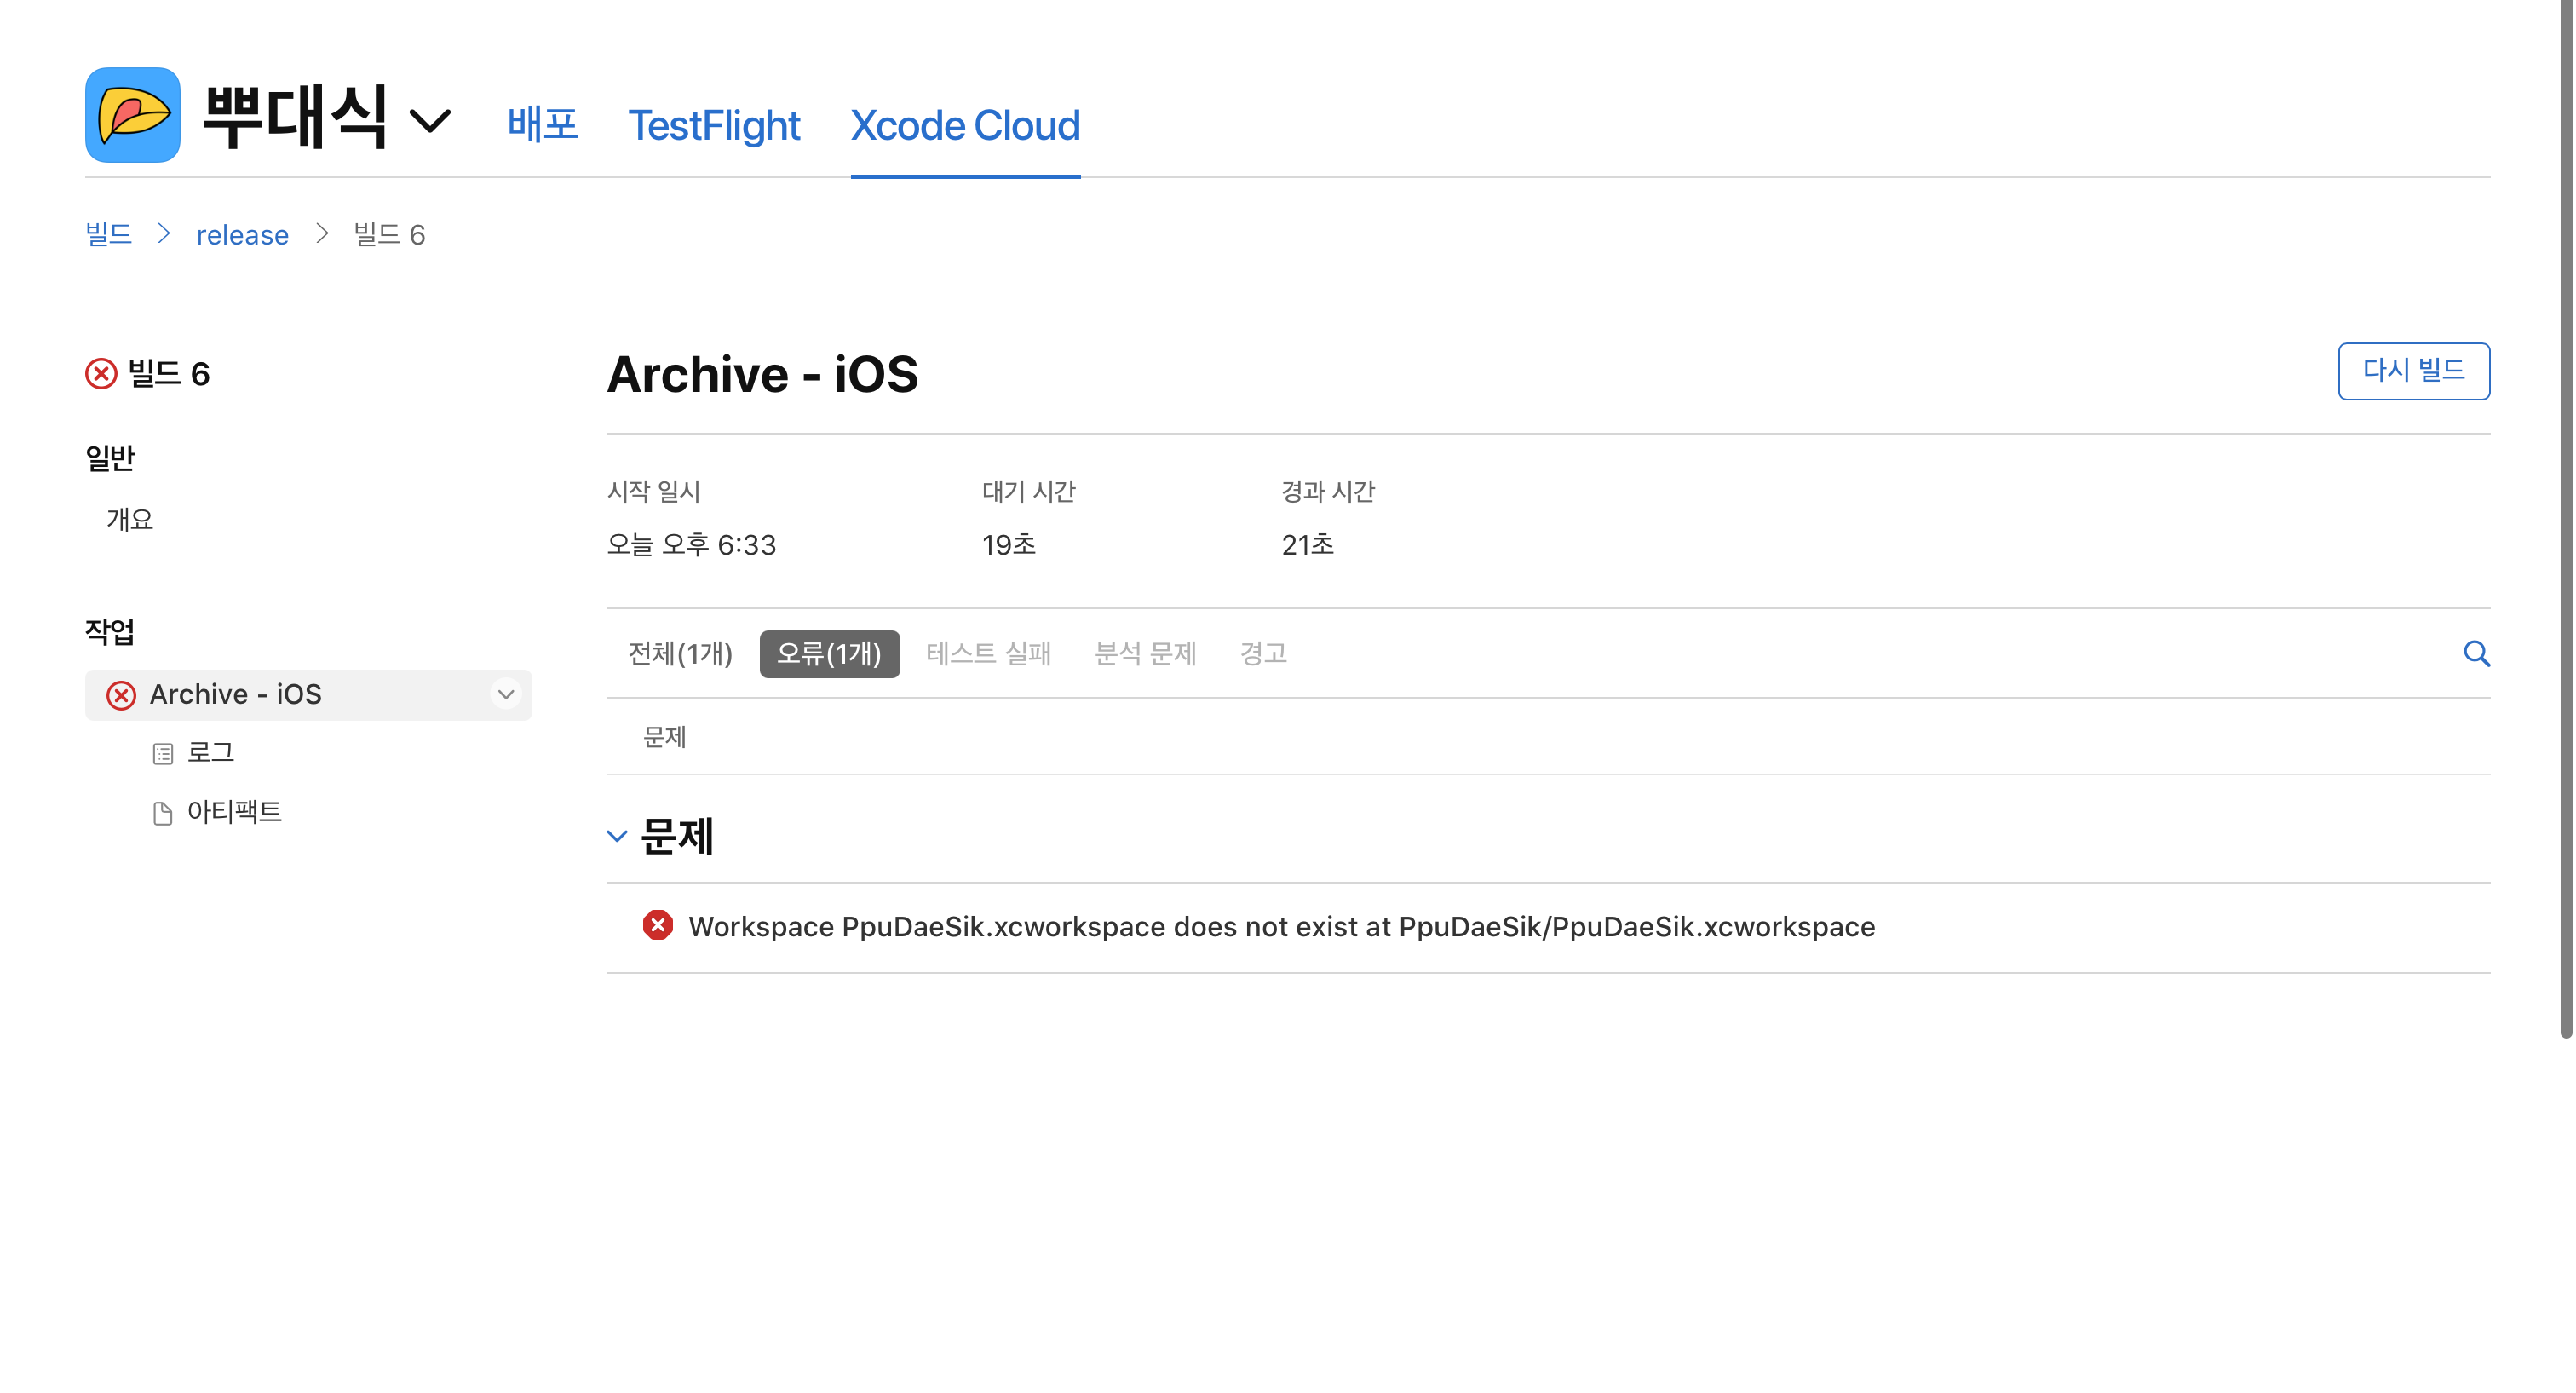This screenshot has height=1393, width=2576.
Task: Select the Xcode Cloud tab
Action: (965, 125)
